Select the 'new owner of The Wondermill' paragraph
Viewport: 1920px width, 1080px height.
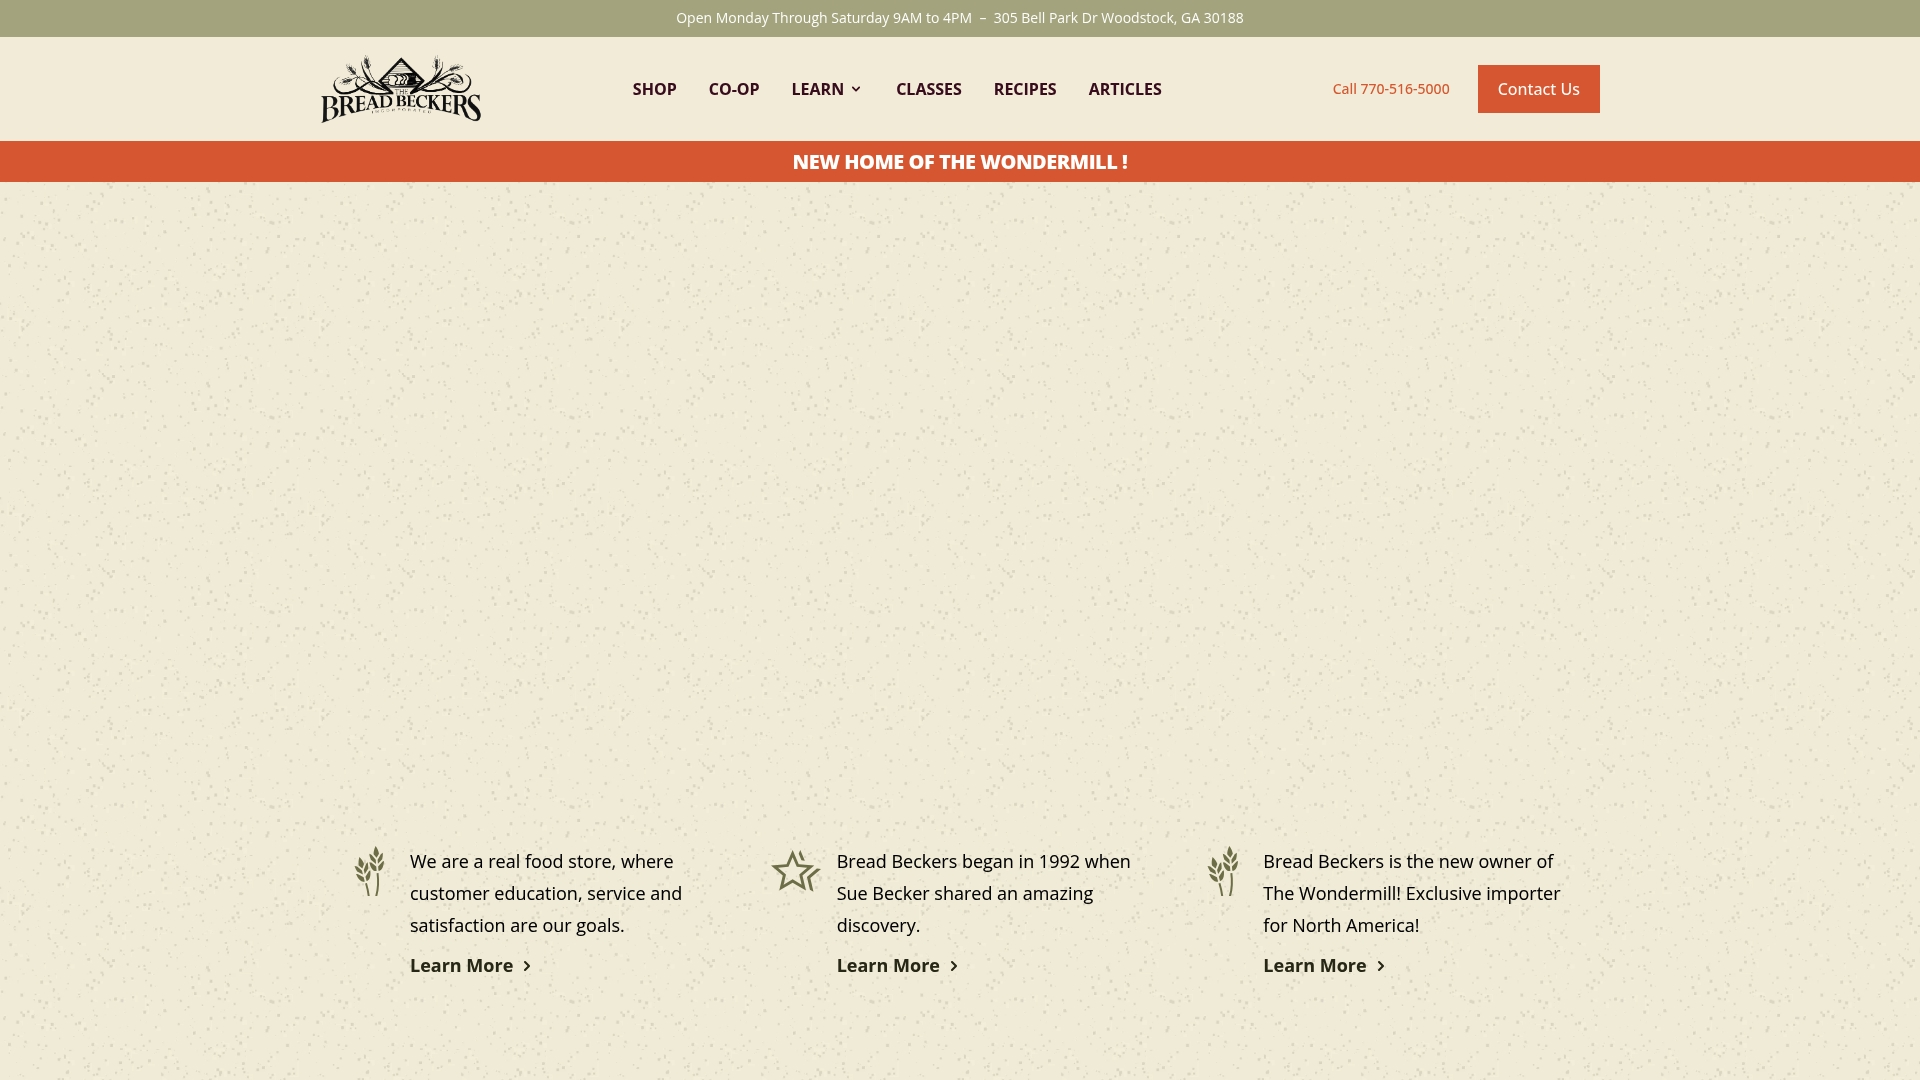[1412, 893]
